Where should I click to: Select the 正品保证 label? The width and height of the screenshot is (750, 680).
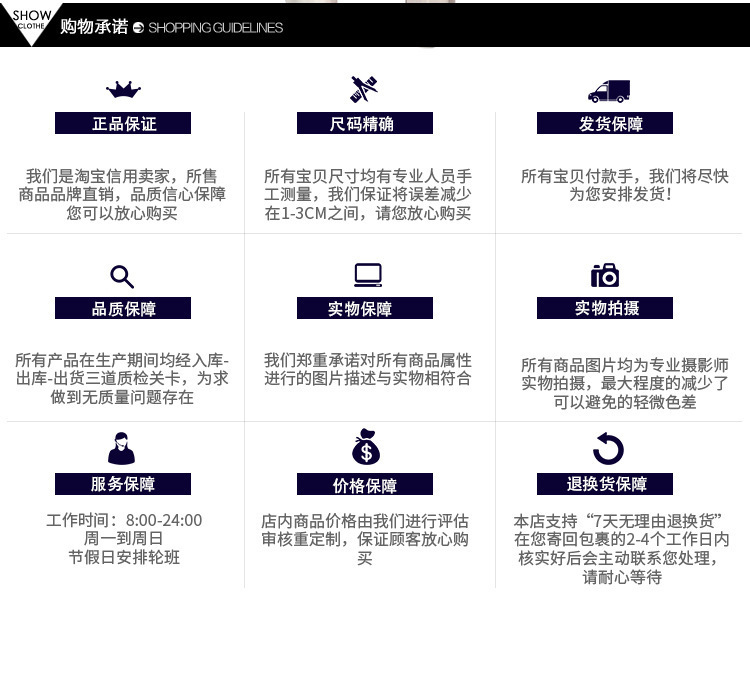point(123,123)
